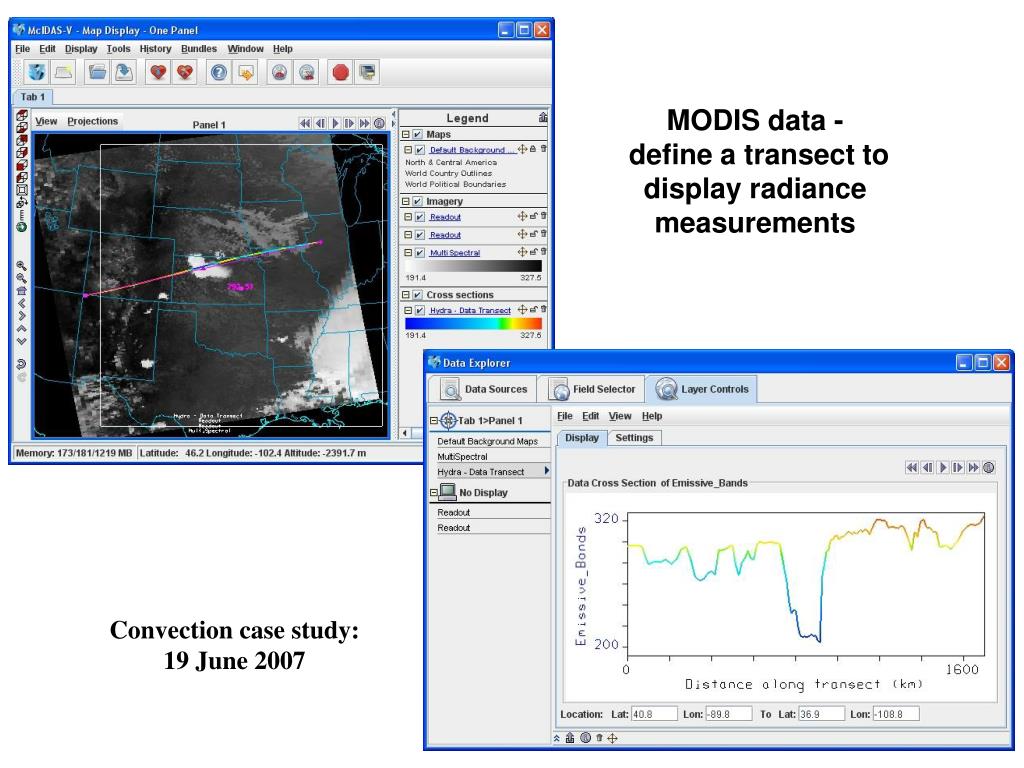Click the trash icon at Data Explorer bottom
1024x768 pixels.
coord(598,738)
